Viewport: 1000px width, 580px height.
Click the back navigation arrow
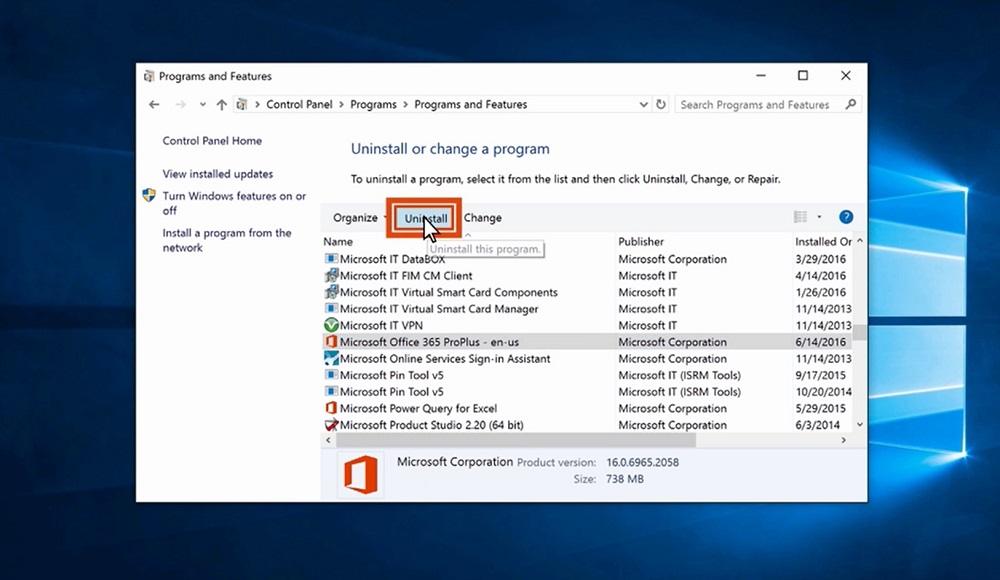tap(154, 104)
